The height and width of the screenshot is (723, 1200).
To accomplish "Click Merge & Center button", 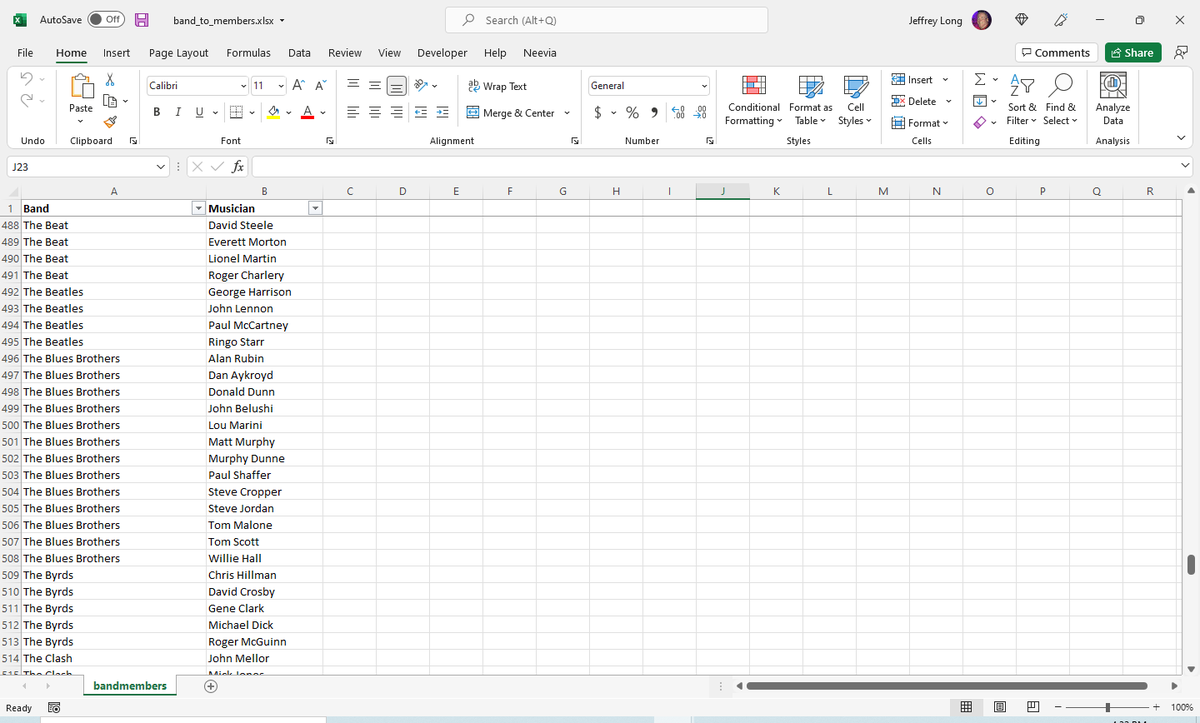I will click(510, 113).
